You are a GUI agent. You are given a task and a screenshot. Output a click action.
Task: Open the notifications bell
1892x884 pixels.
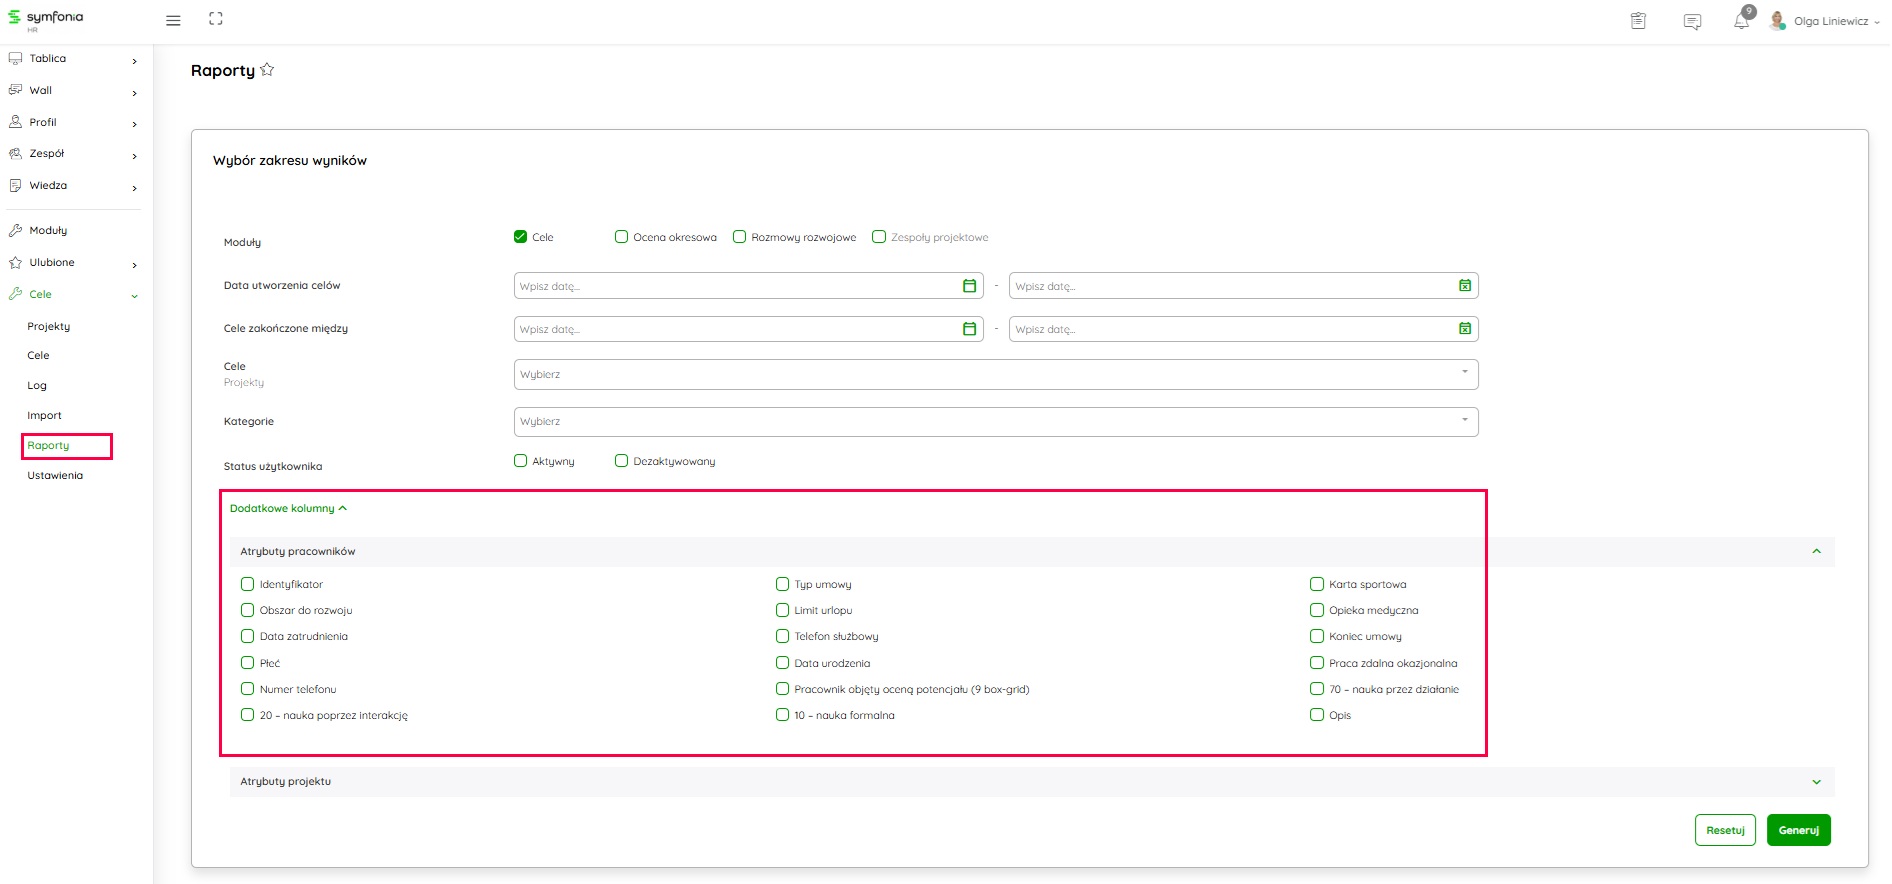[x=1742, y=21]
